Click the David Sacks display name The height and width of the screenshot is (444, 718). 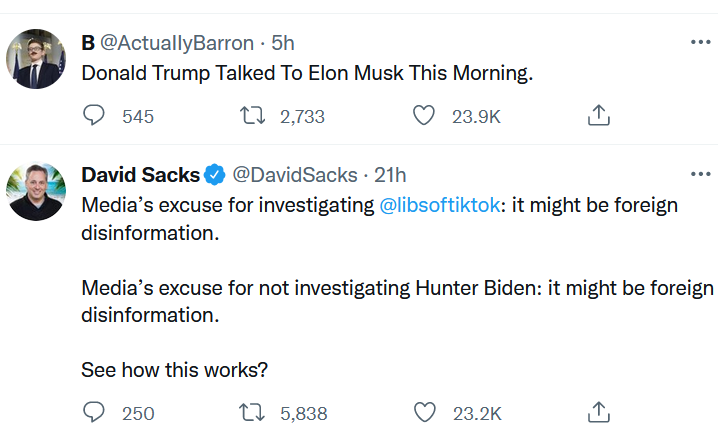point(141,175)
